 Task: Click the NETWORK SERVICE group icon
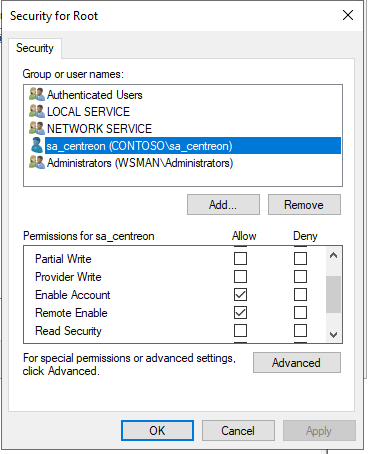[x=37, y=128]
